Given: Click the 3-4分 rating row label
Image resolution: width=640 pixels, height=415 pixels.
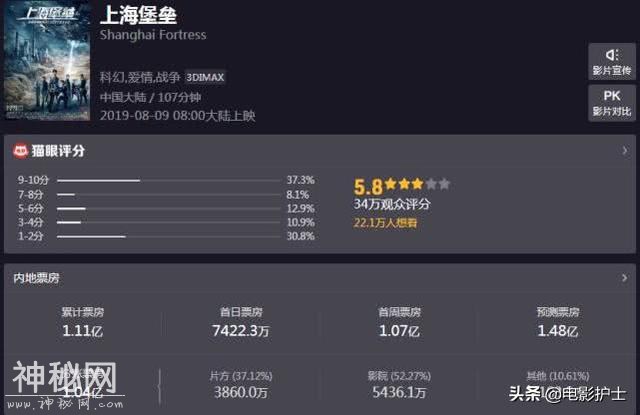Looking at the screenshot, I should pos(30,222).
